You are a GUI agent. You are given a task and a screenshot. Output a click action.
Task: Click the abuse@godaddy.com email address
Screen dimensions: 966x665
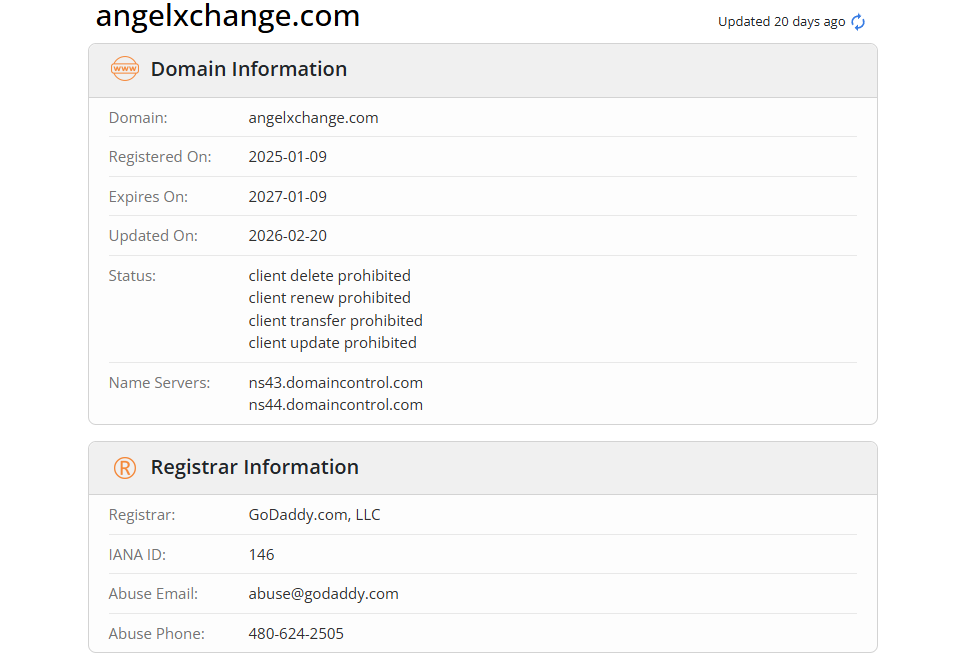pos(323,594)
